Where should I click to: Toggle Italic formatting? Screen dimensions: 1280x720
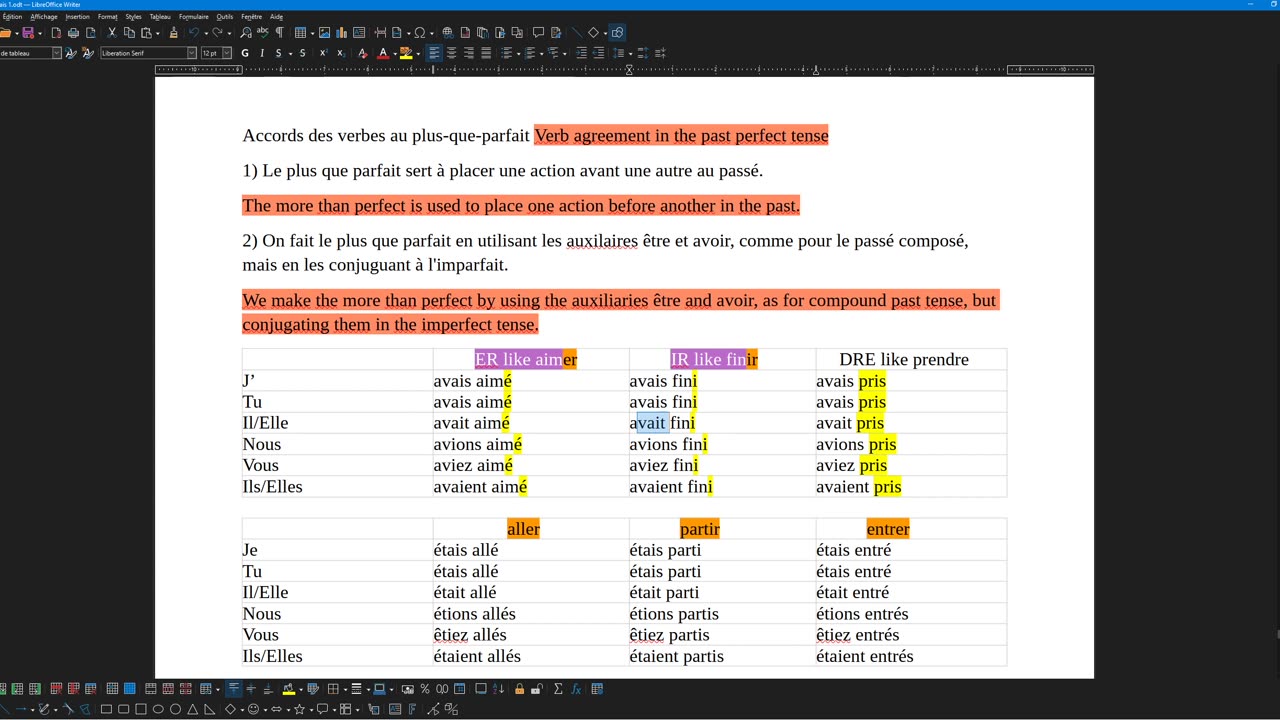[x=262, y=53]
